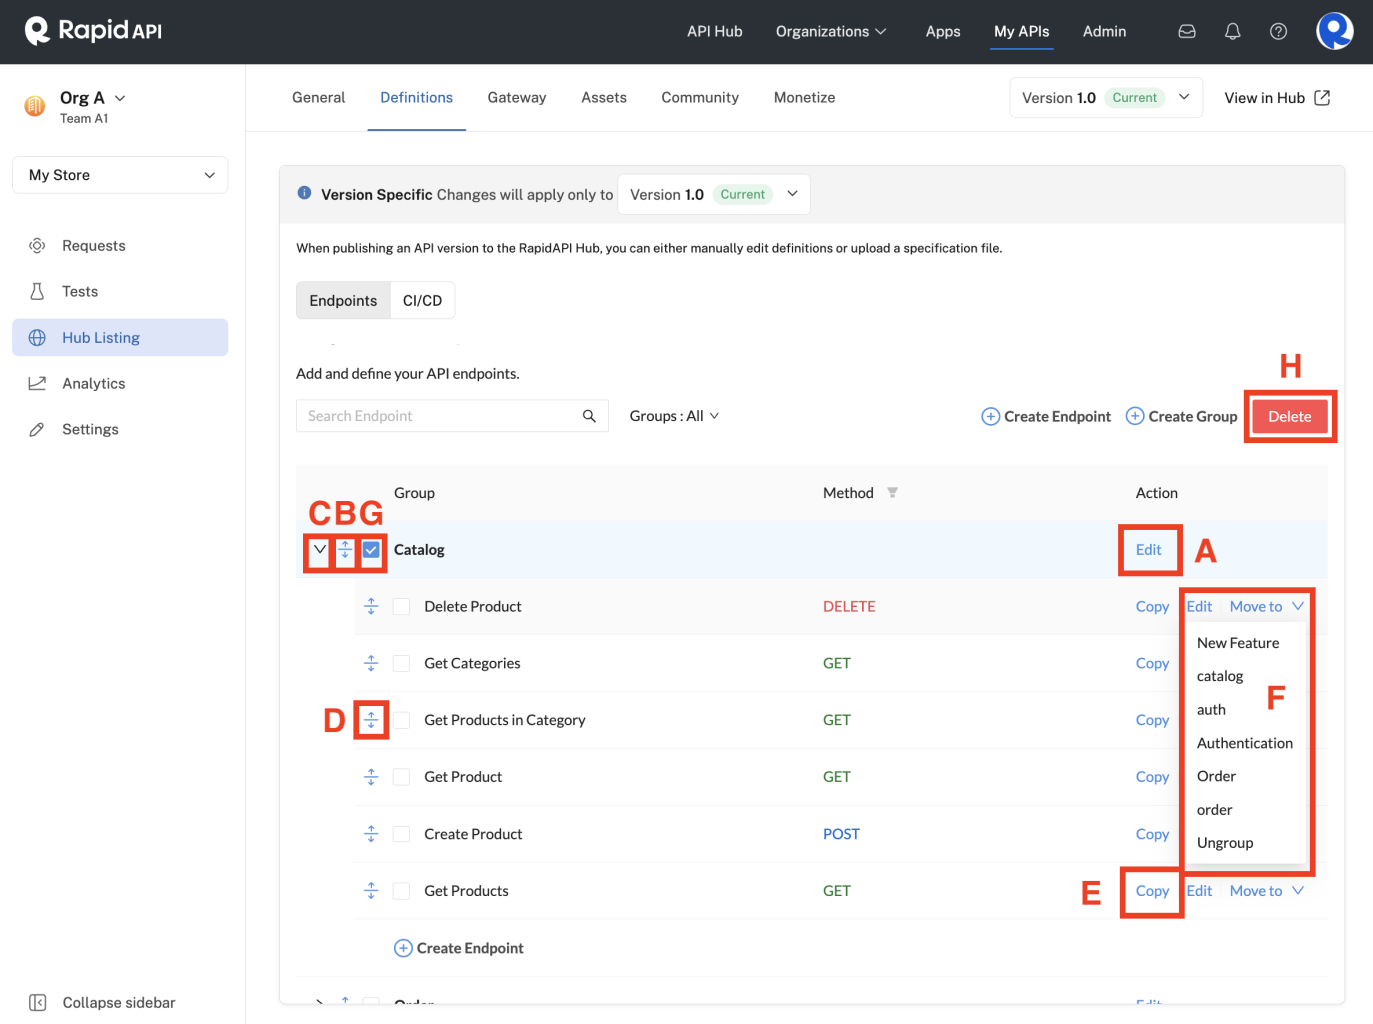Open the top-right Version 1.0 selector
Screen dimensions: 1373x1024
[1106, 98]
